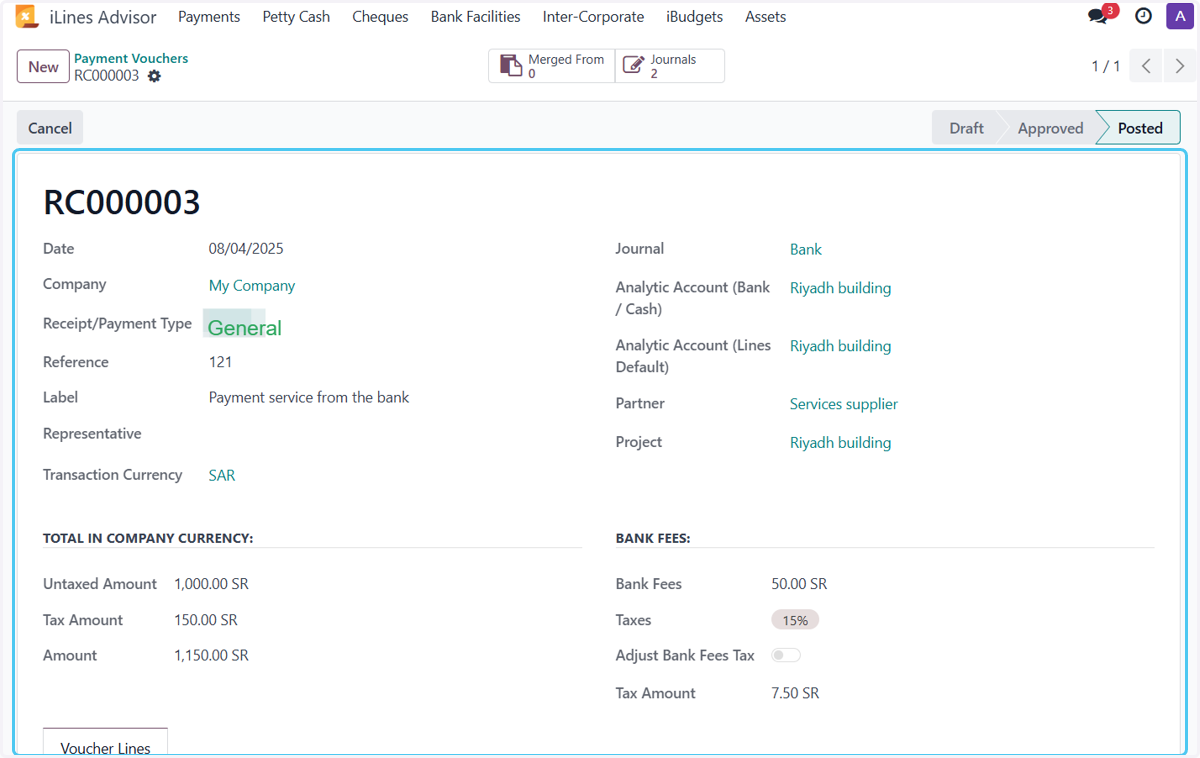
Task: Click the iLines Advisor app name
Action: tap(103, 17)
